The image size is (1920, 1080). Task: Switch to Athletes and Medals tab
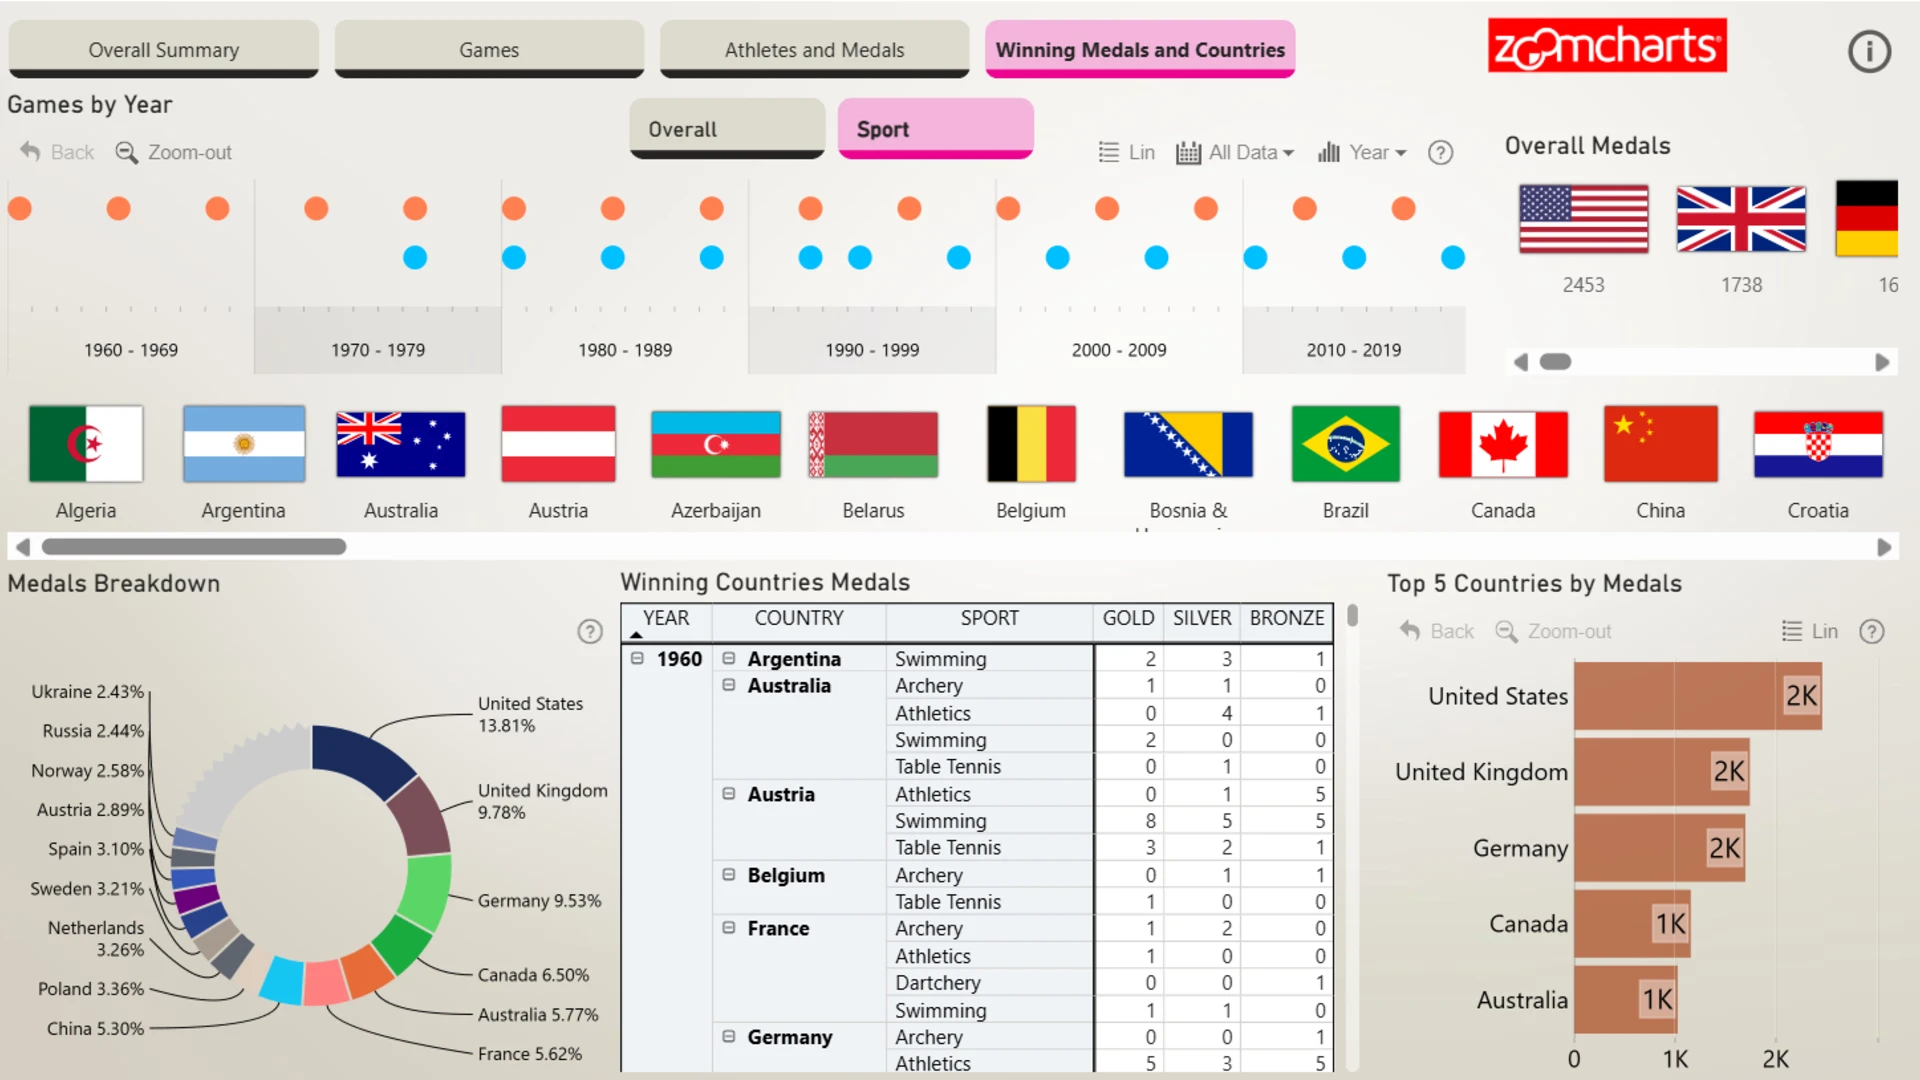tap(814, 49)
